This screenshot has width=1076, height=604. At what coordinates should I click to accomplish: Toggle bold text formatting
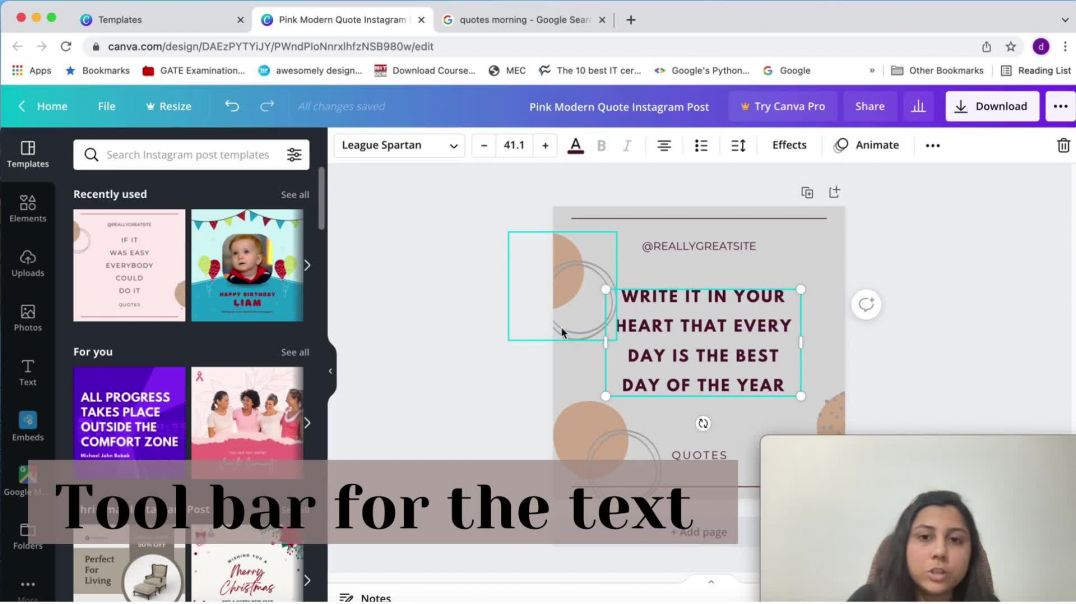[602, 146]
